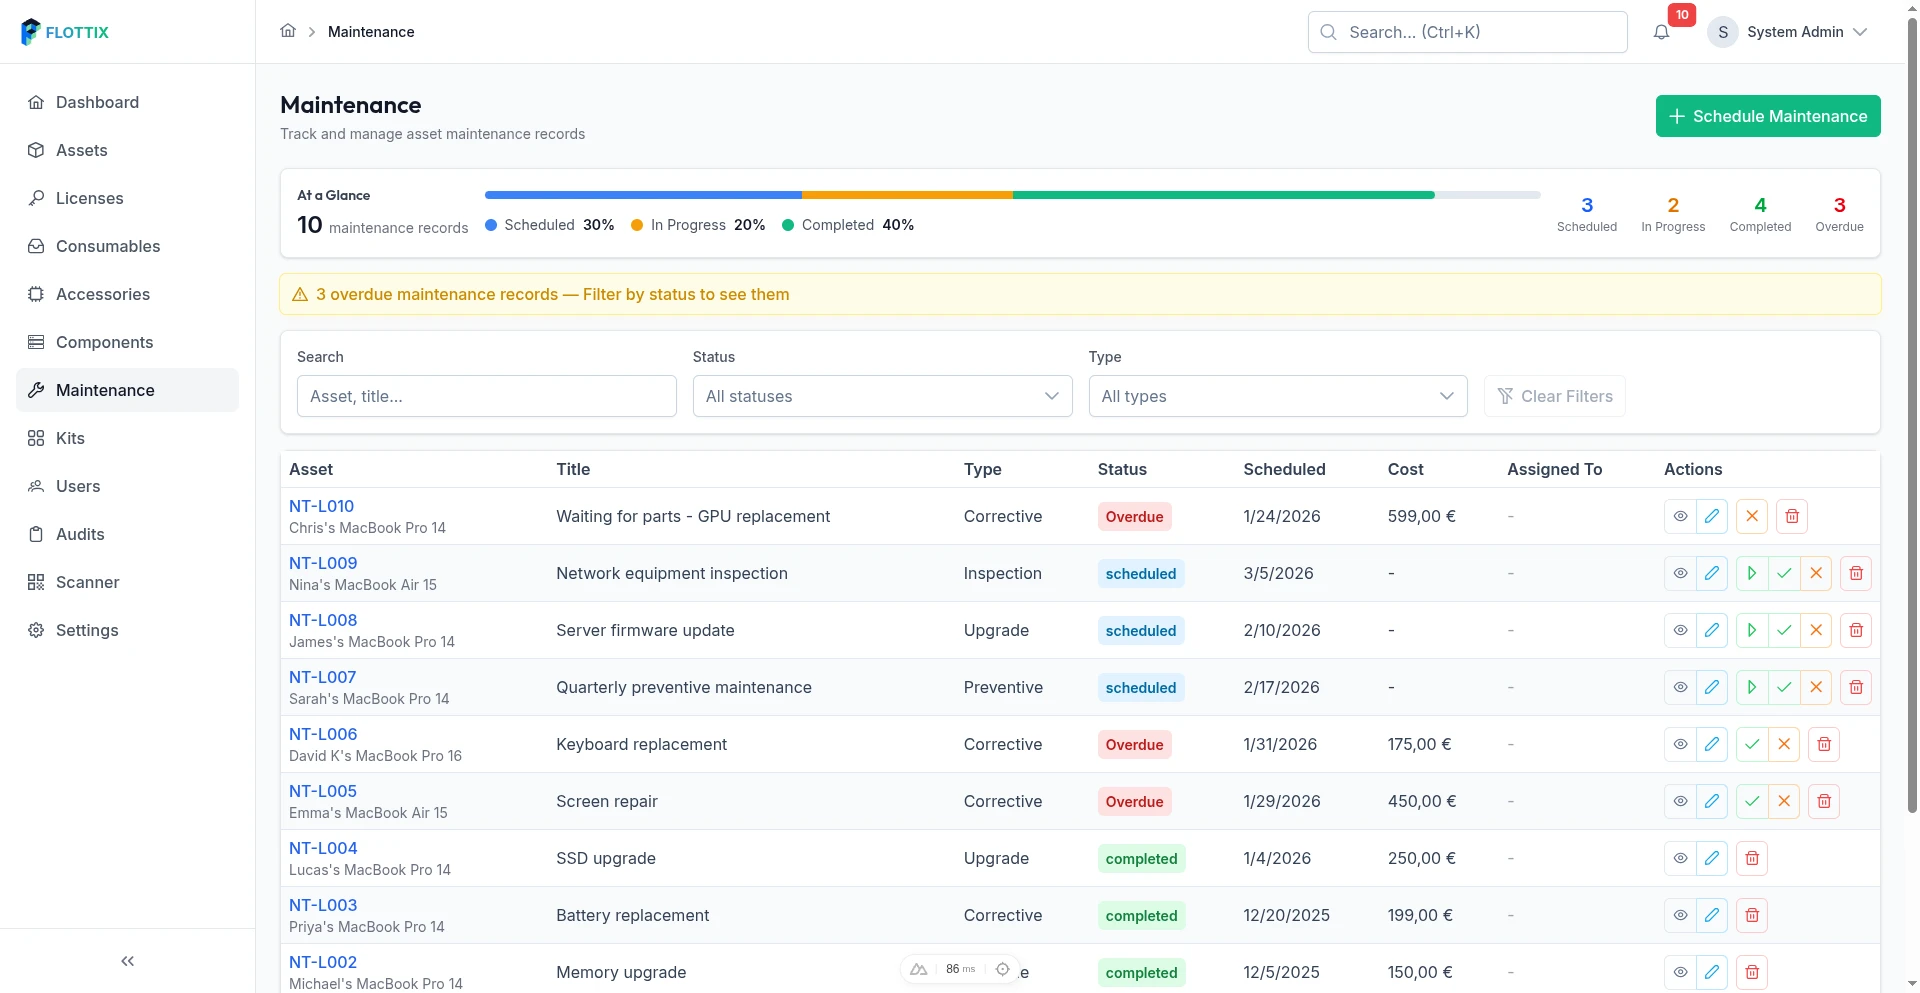View details of Screen repair with eye icon
Screen dimensions: 1920x993
[1680, 801]
